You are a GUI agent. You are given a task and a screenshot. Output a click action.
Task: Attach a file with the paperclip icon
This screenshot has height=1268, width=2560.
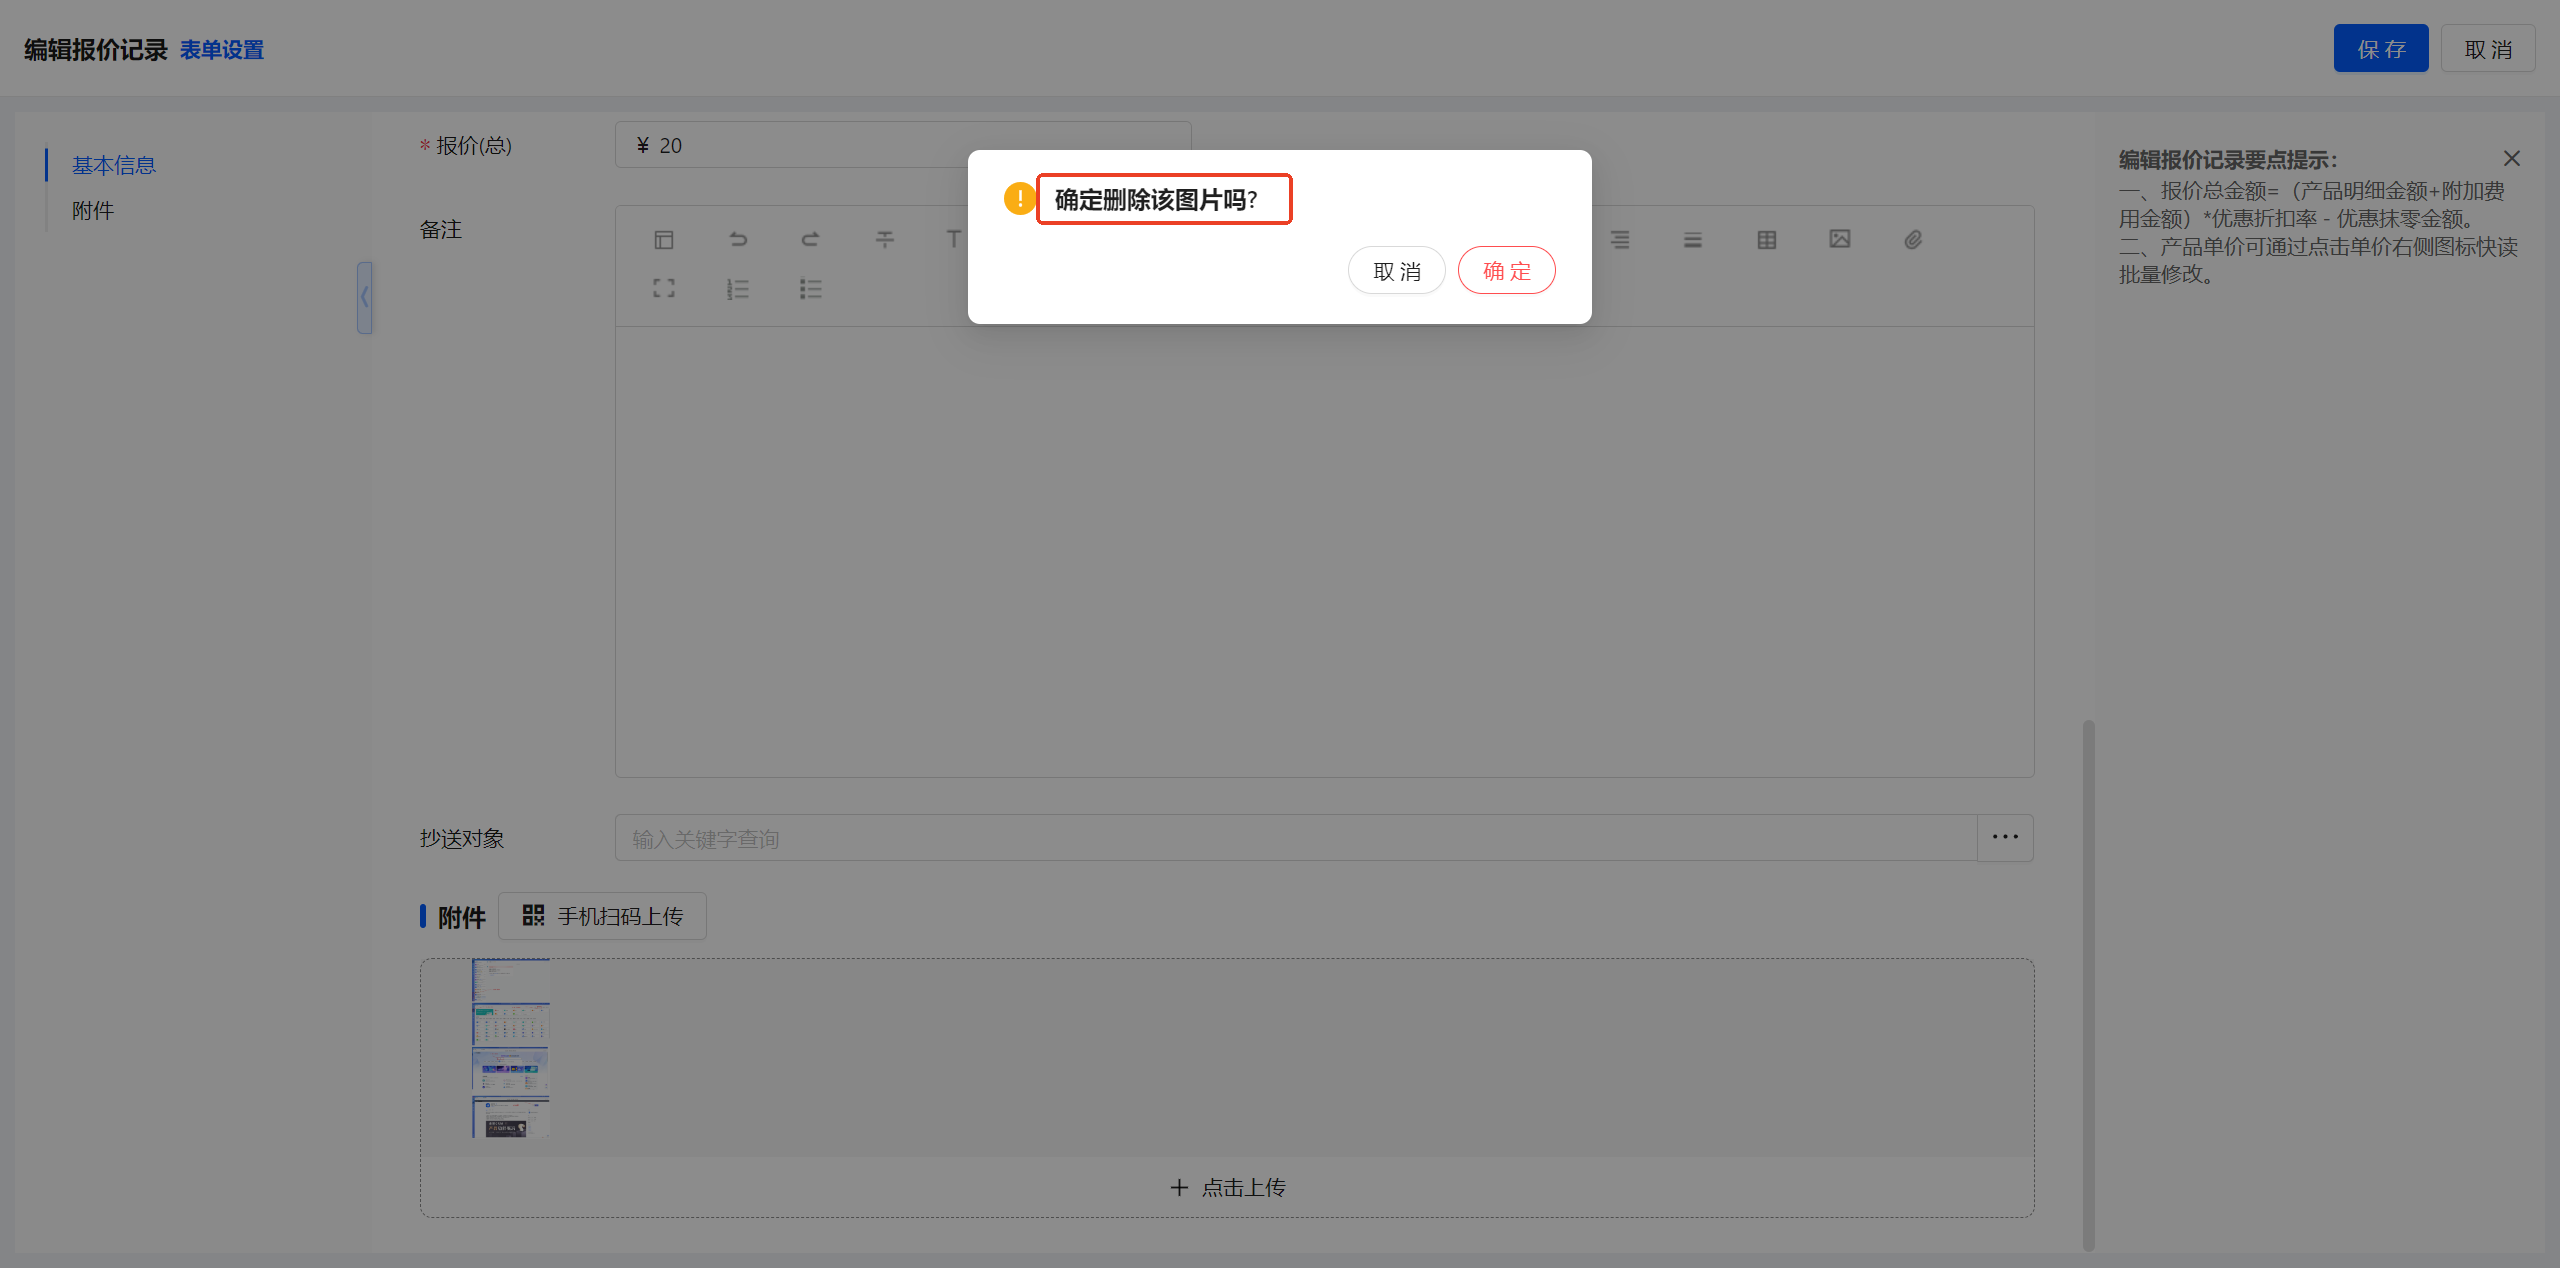(x=1913, y=240)
